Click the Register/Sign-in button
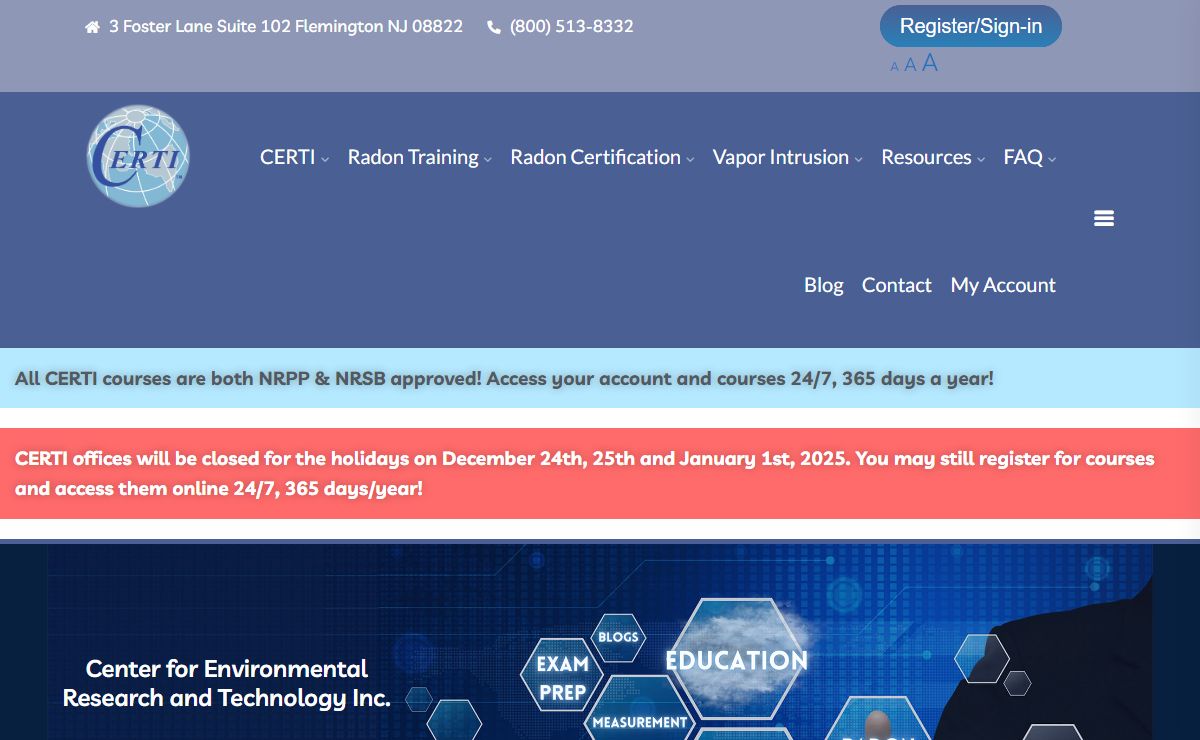Image resolution: width=1200 pixels, height=740 pixels. pyautogui.click(x=970, y=26)
